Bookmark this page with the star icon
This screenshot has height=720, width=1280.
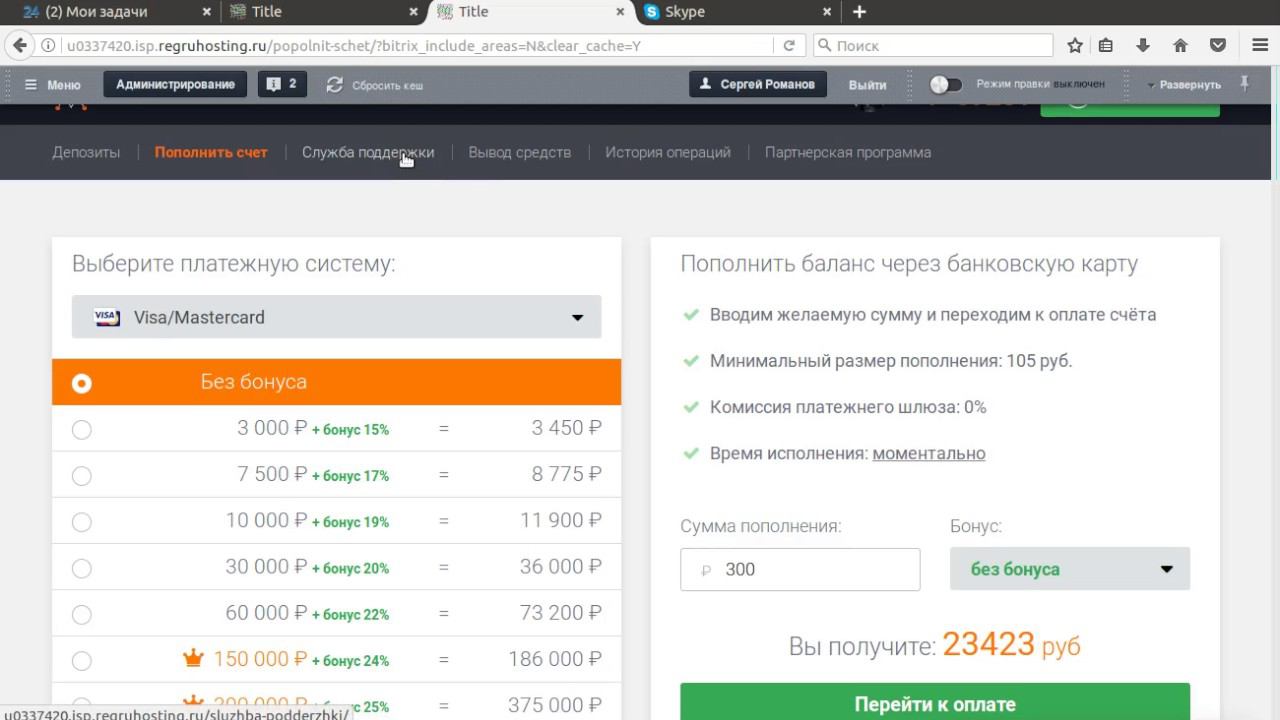(x=1075, y=45)
